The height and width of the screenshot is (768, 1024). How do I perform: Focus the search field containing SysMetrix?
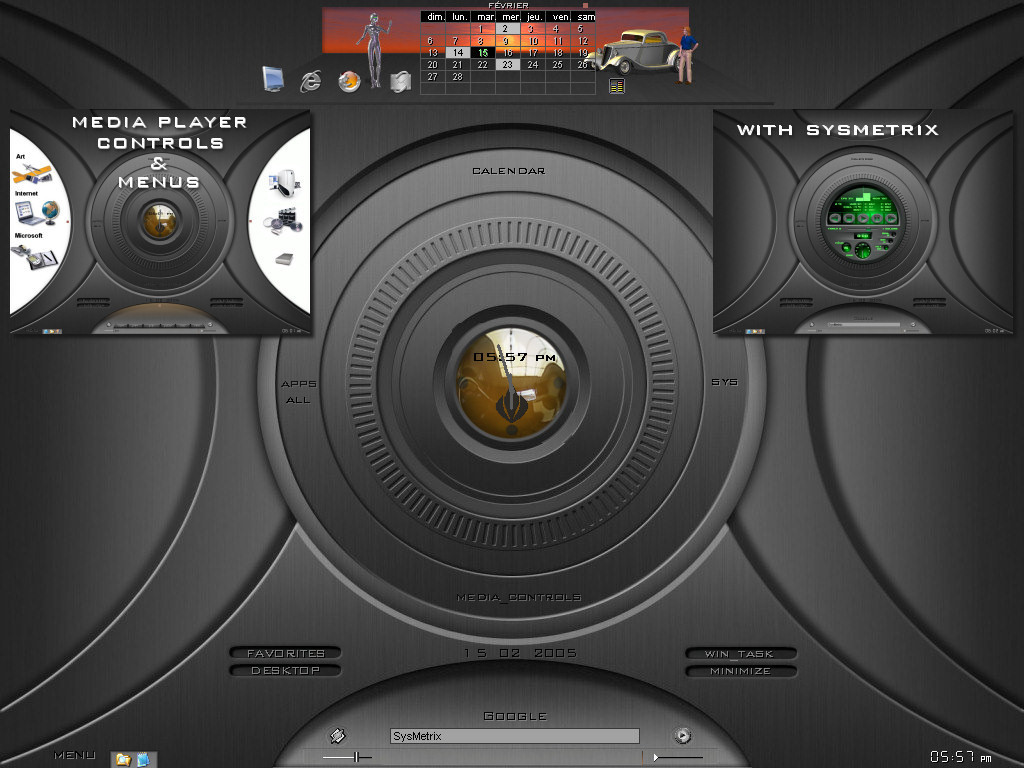click(515, 736)
